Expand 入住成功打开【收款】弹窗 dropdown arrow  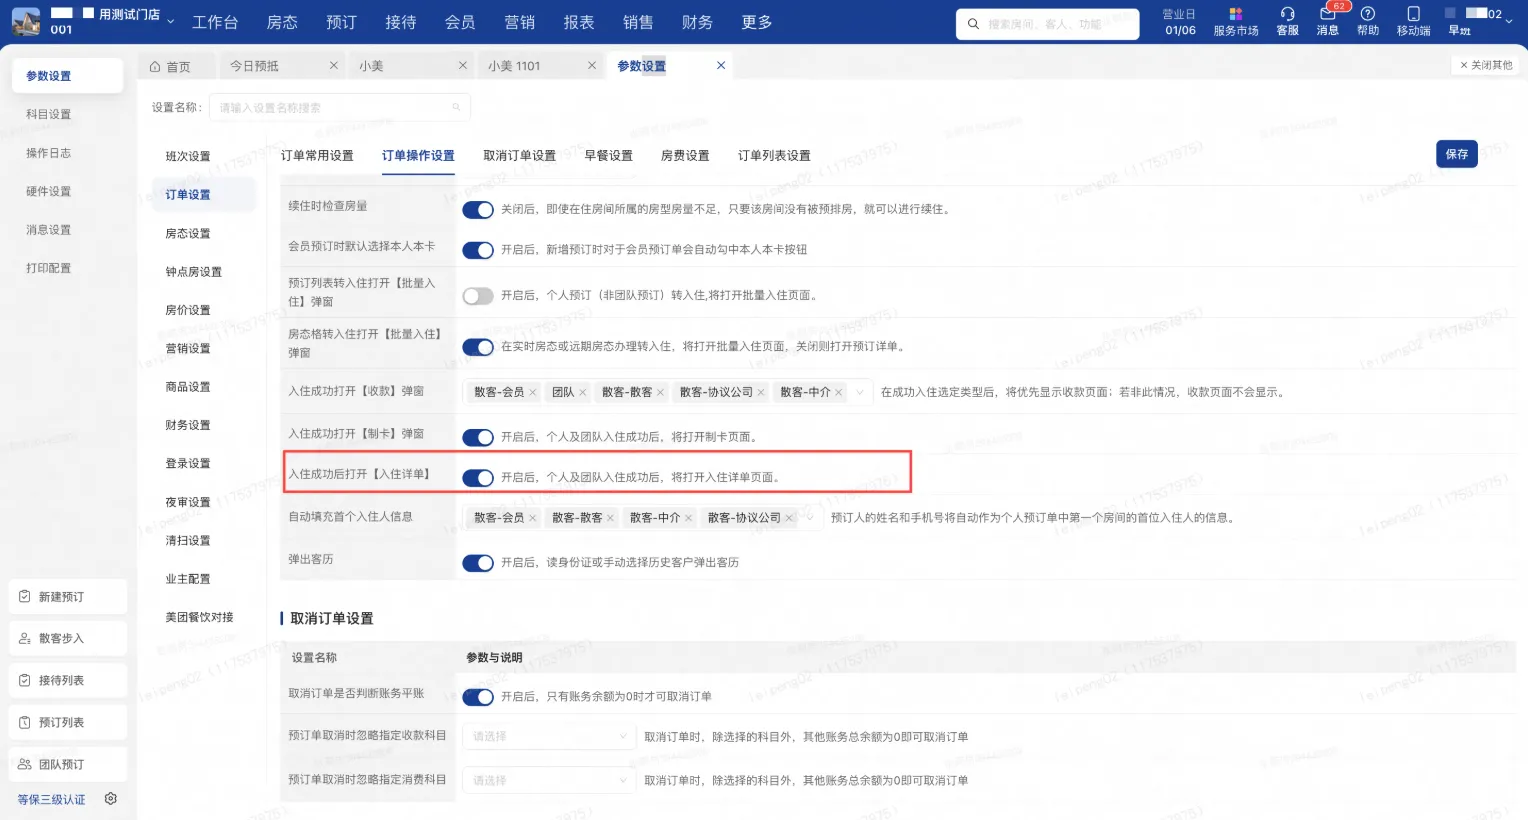point(860,393)
